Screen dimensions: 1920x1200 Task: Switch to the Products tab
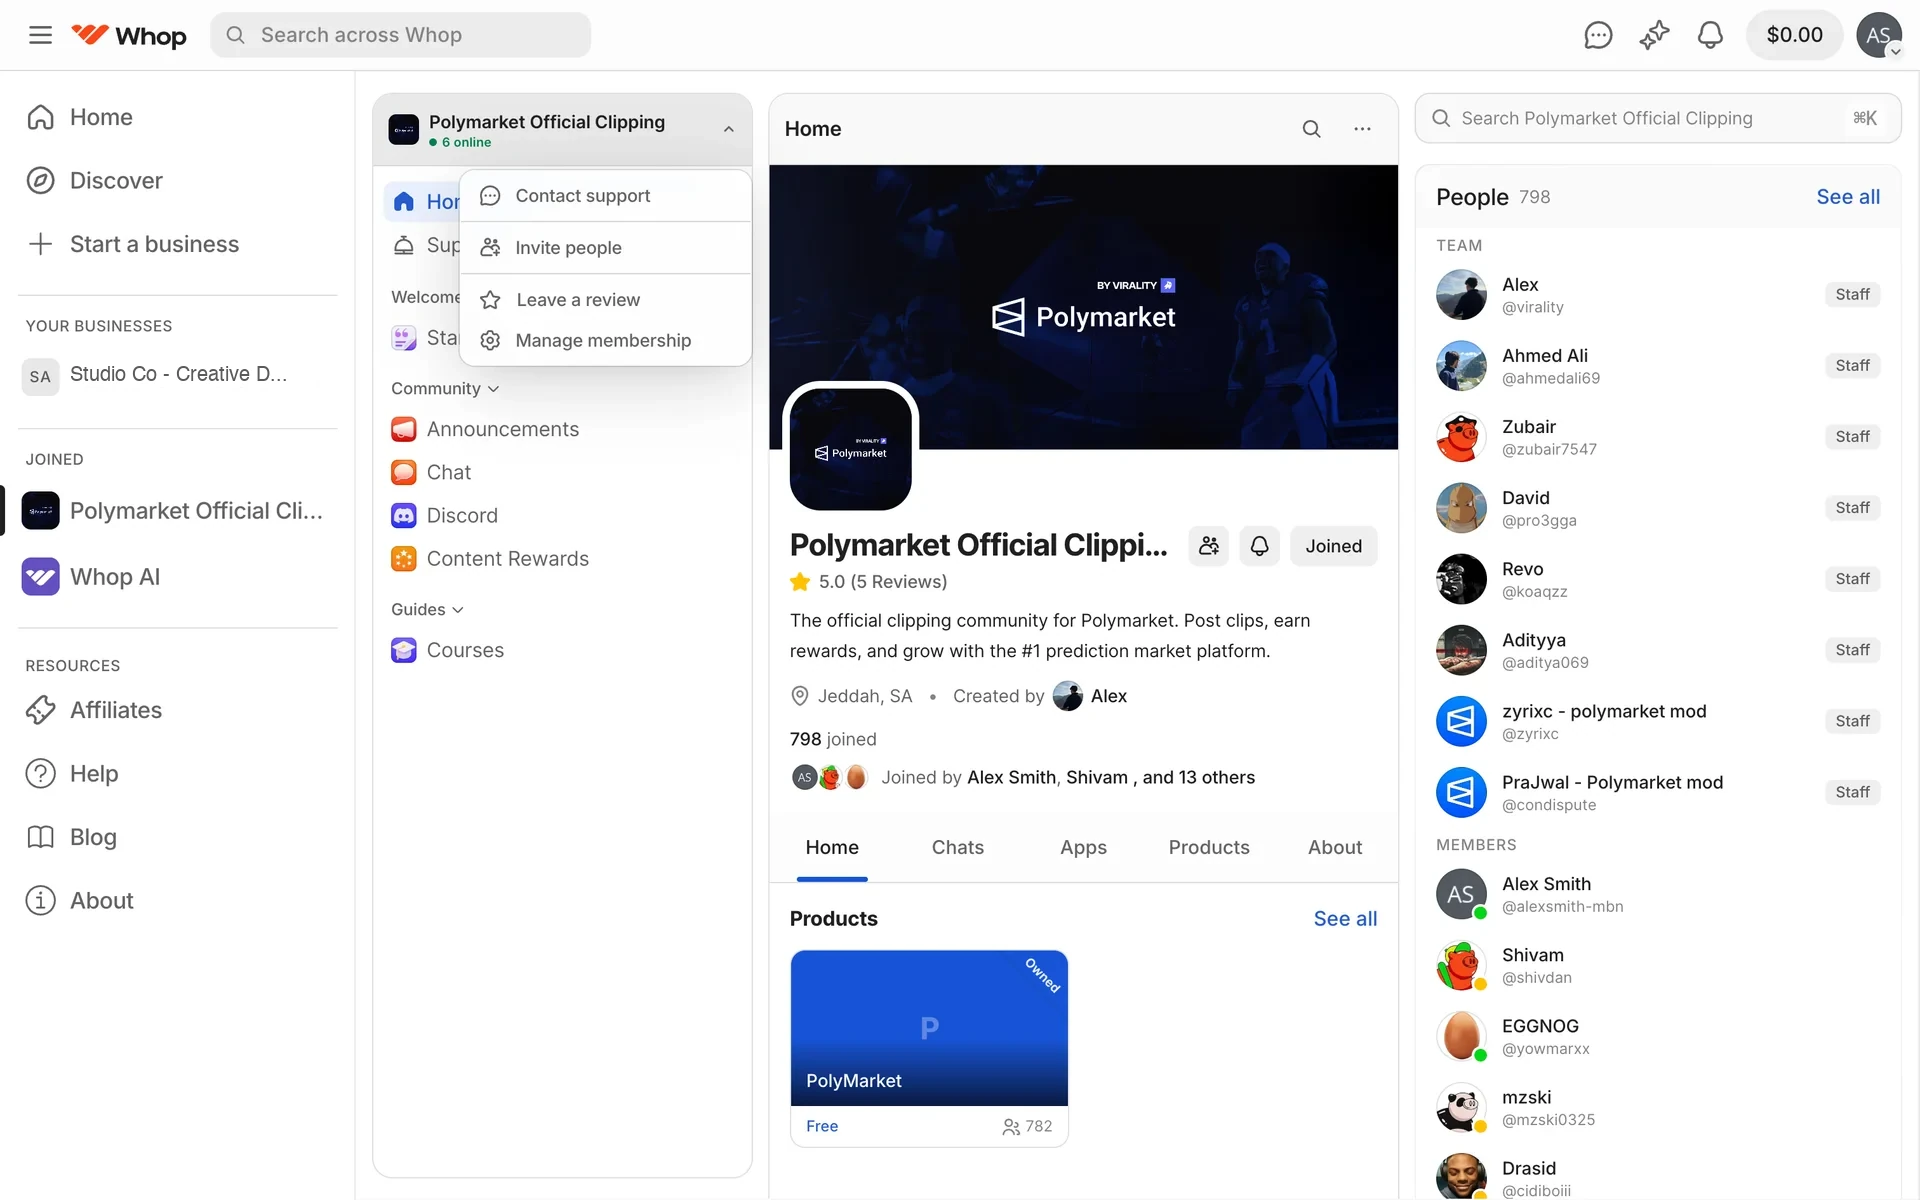1209,847
